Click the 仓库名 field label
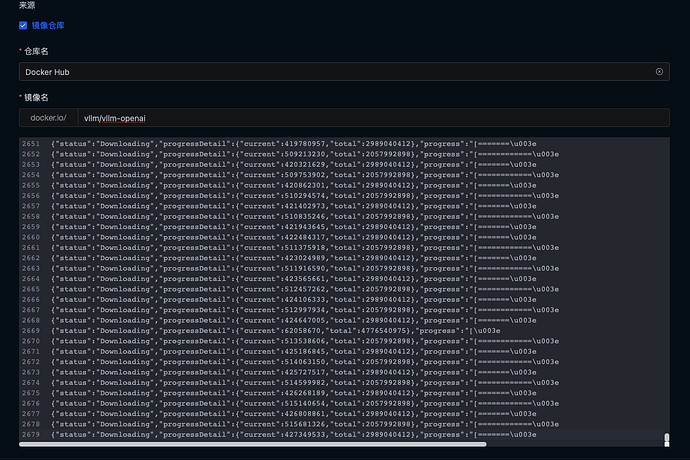The width and height of the screenshot is (690, 460). click(x=36, y=52)
